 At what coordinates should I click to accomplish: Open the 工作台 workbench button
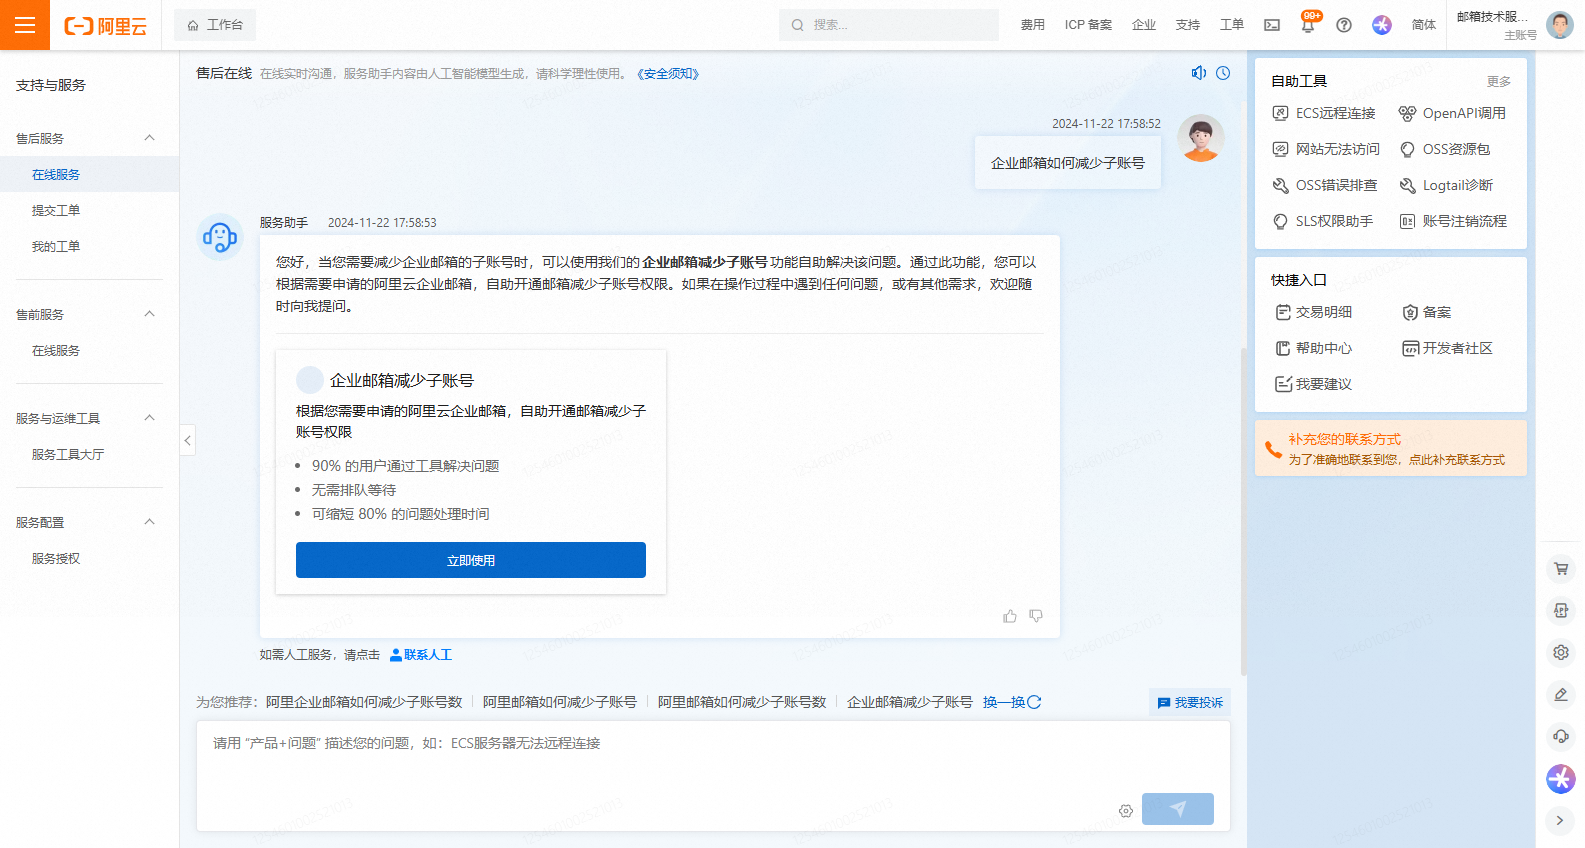(215, 25)
